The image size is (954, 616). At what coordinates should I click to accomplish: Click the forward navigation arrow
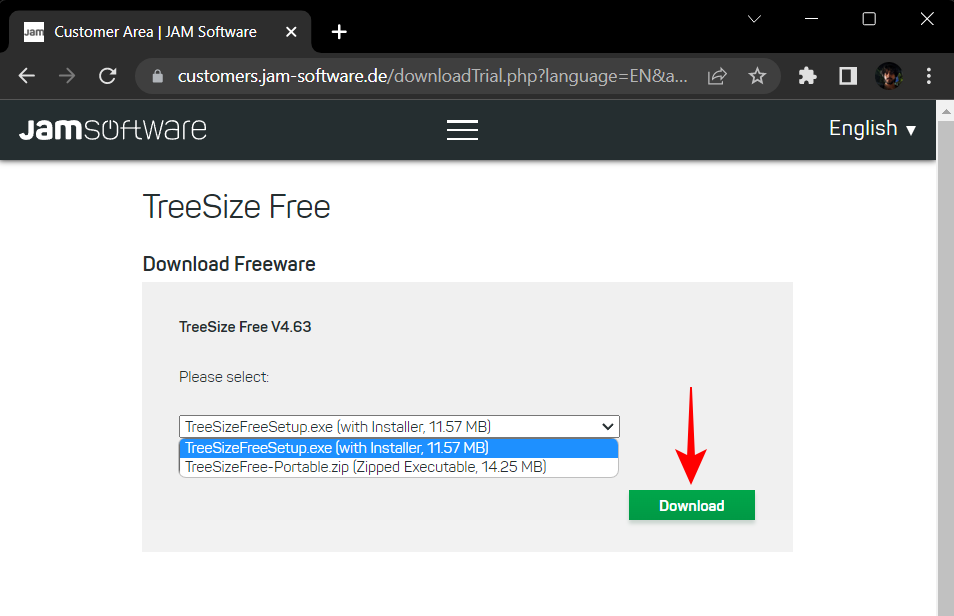[x=66, y=75]
